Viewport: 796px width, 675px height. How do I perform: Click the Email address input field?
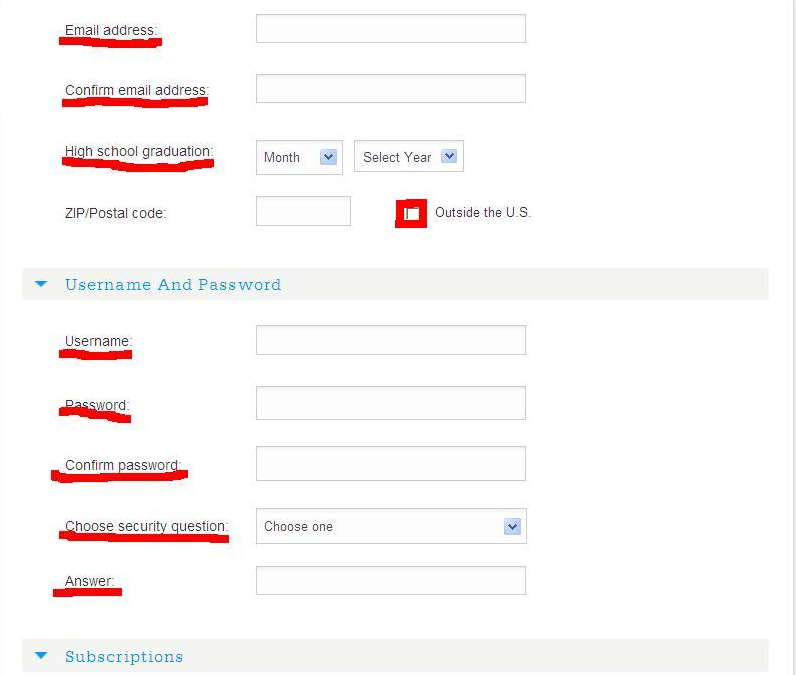pos(390,28)
